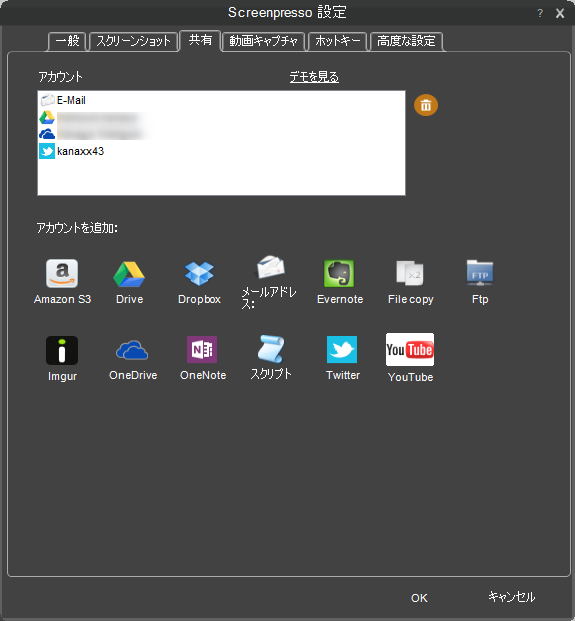Add a OneDrive account
This screenshot has height=621, width=575.
point(133,358)
